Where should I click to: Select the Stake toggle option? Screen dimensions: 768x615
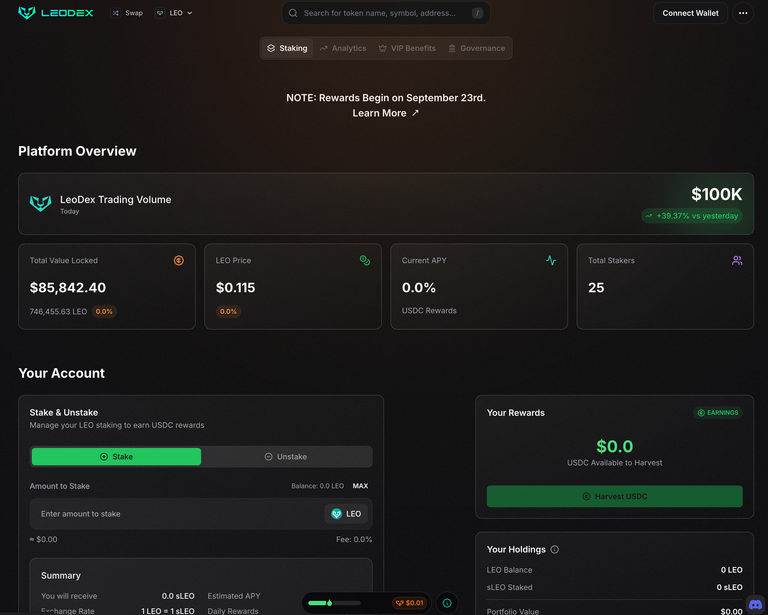pyautogui.click(x=117, y=456)
